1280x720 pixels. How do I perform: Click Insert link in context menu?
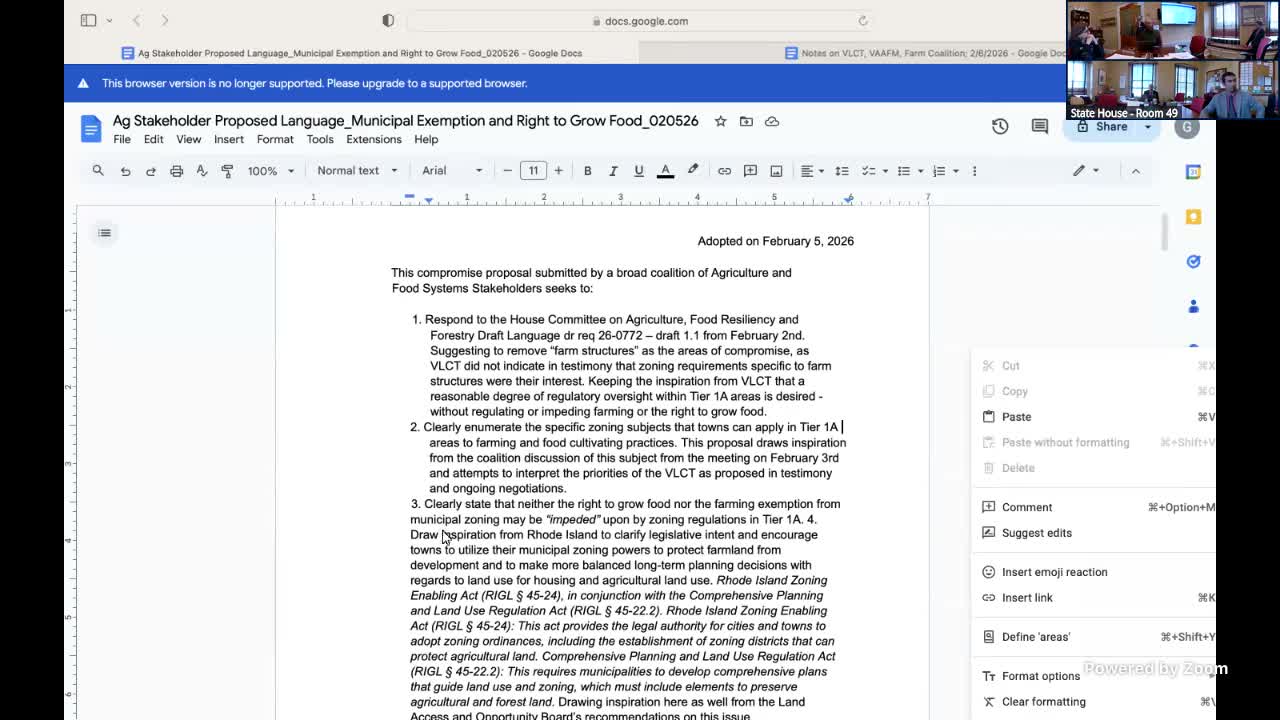pos(1027,598)
